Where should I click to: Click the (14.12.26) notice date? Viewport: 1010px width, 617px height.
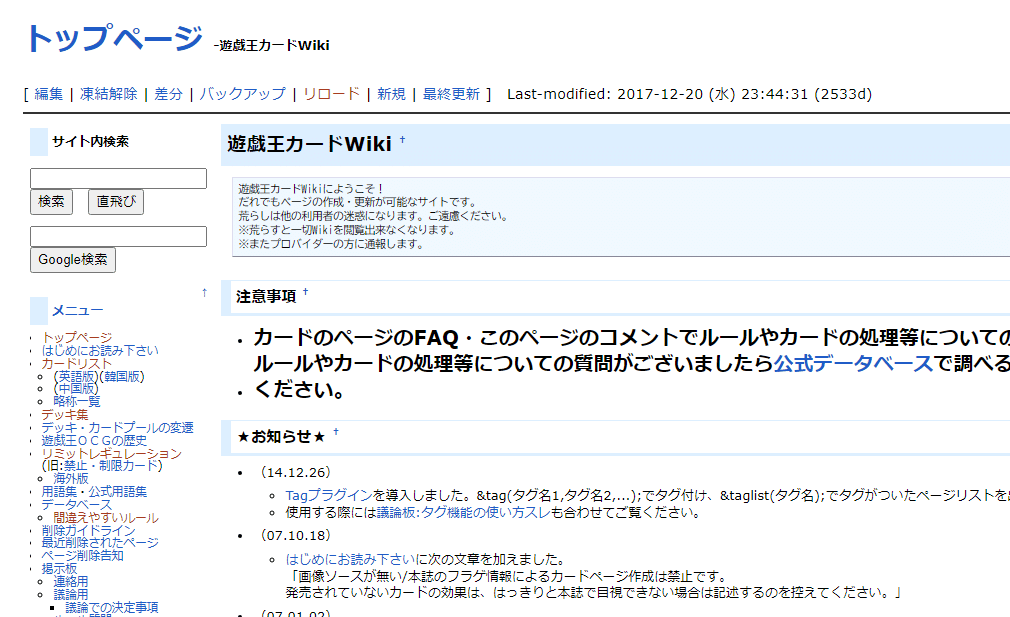(x=295, y=472)
